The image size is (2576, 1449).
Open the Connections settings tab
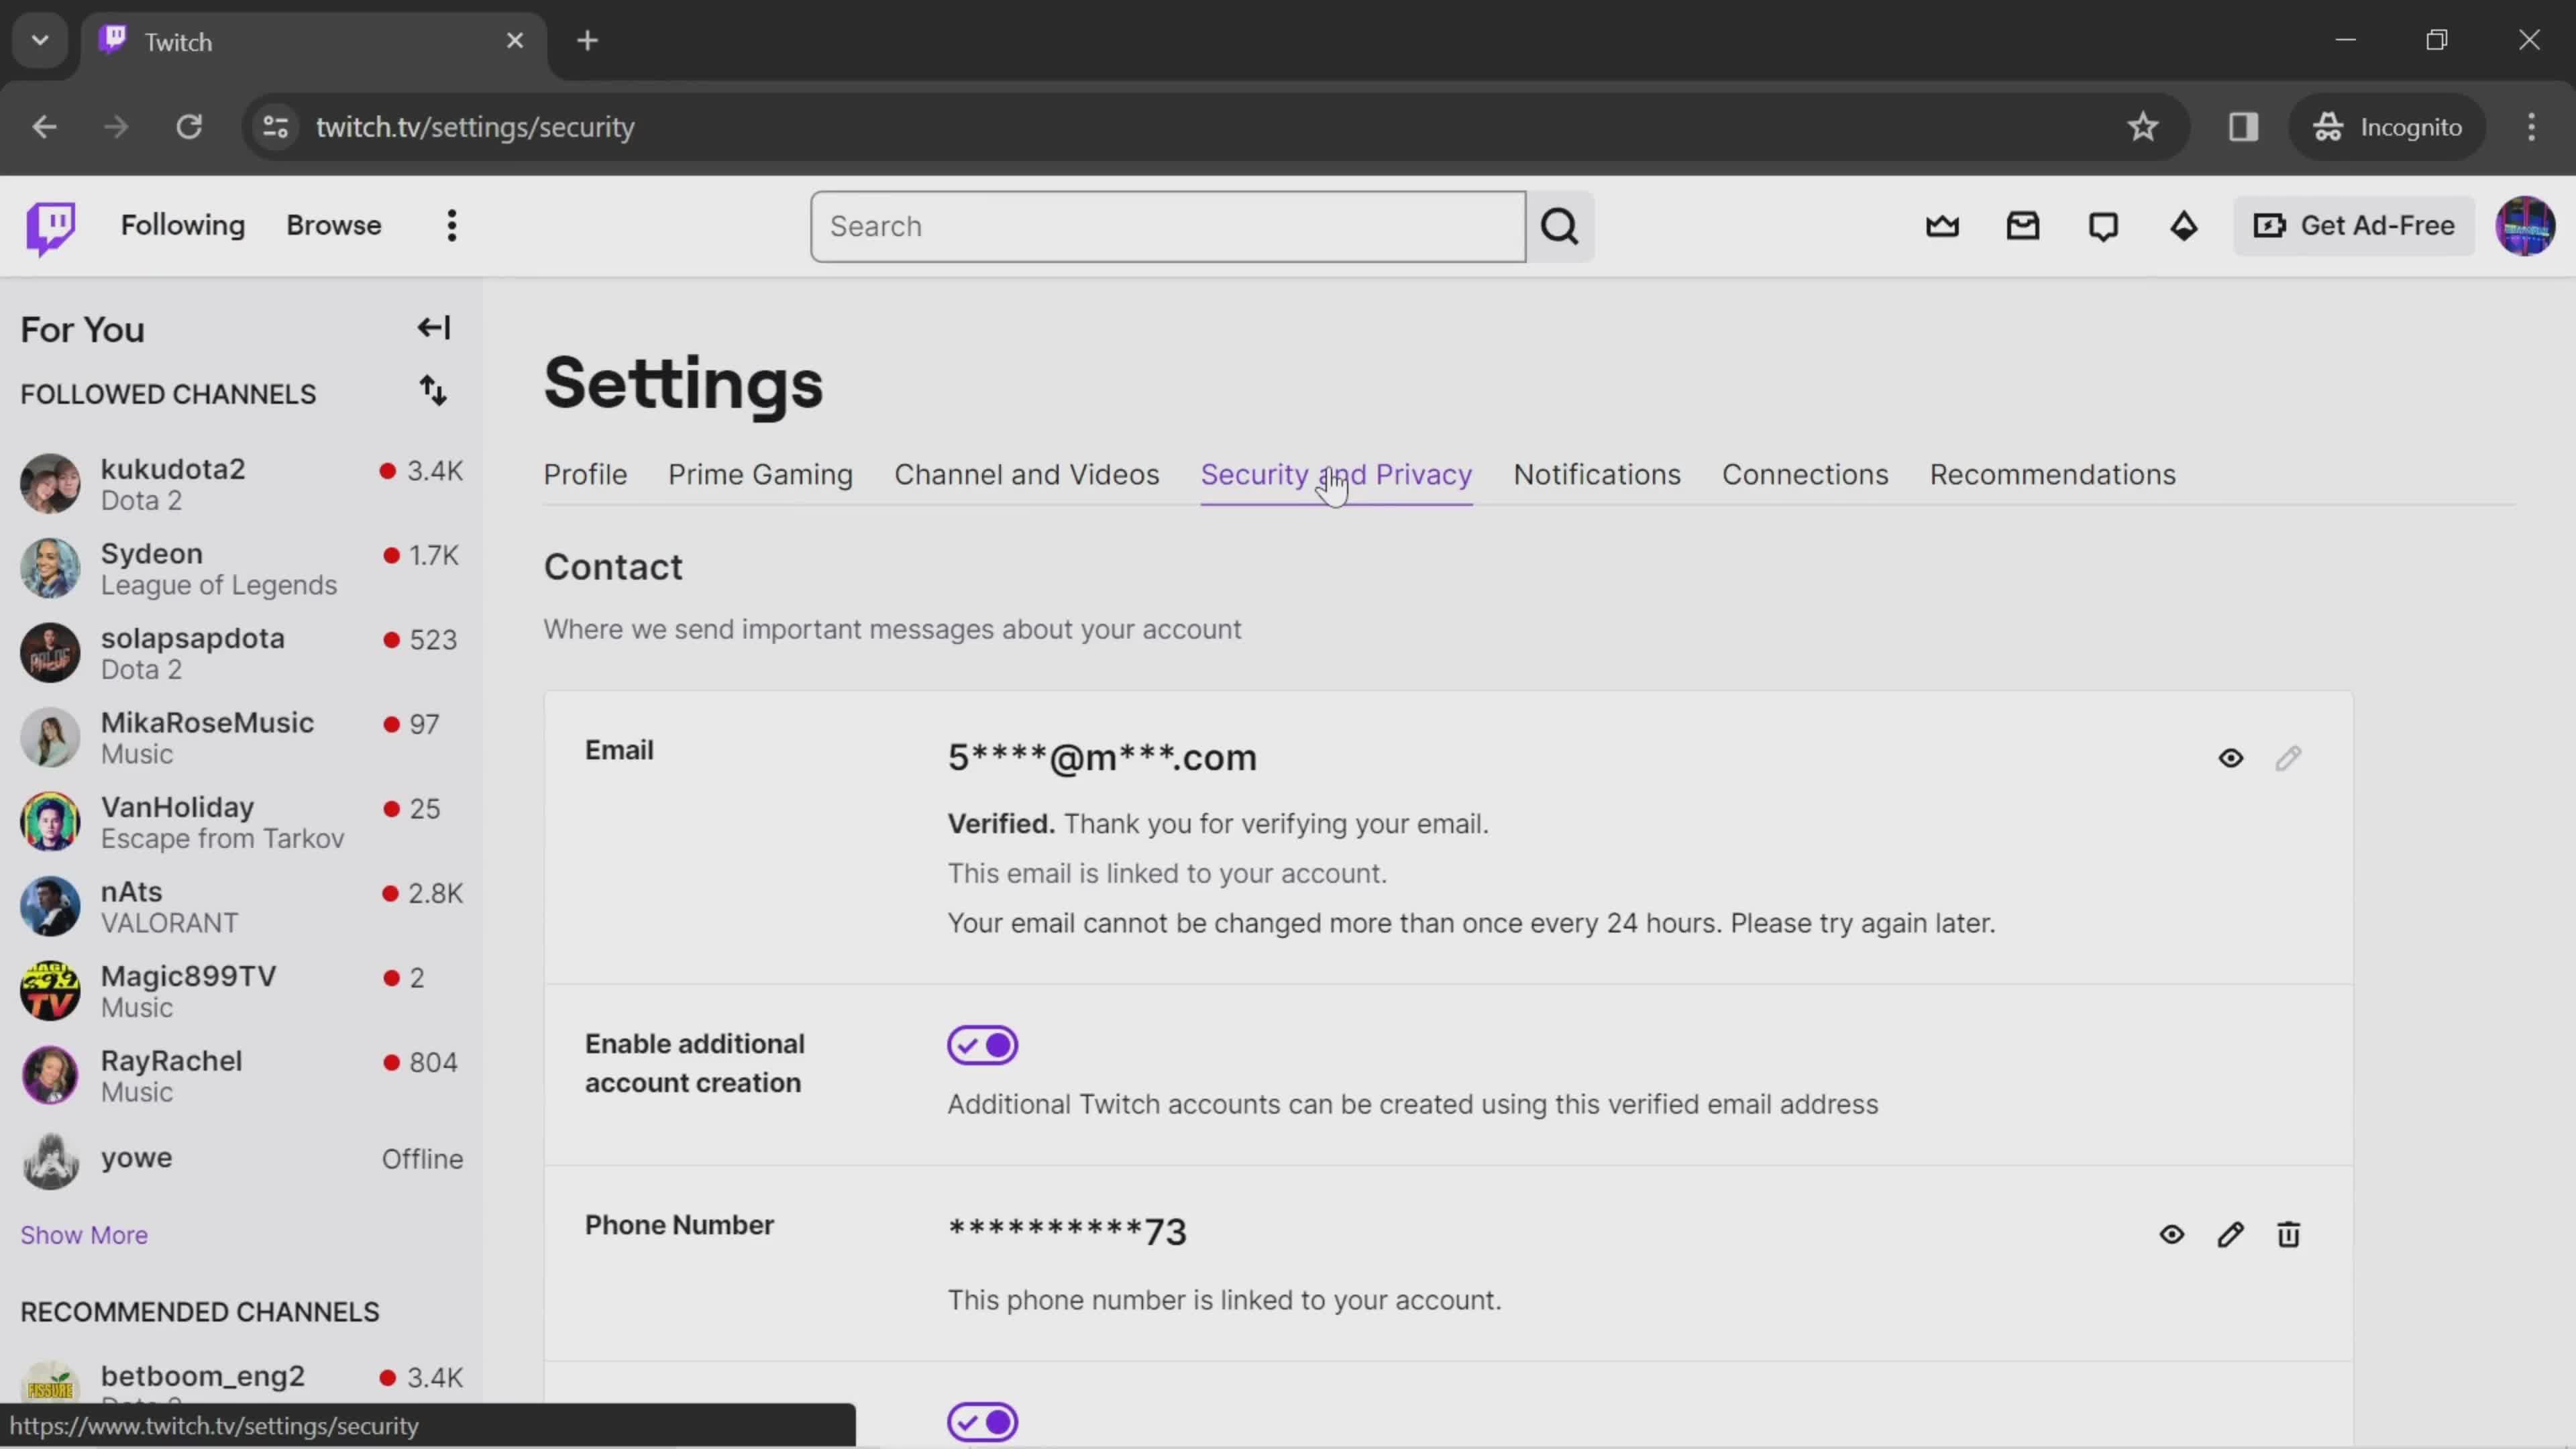click(1804, 475)
